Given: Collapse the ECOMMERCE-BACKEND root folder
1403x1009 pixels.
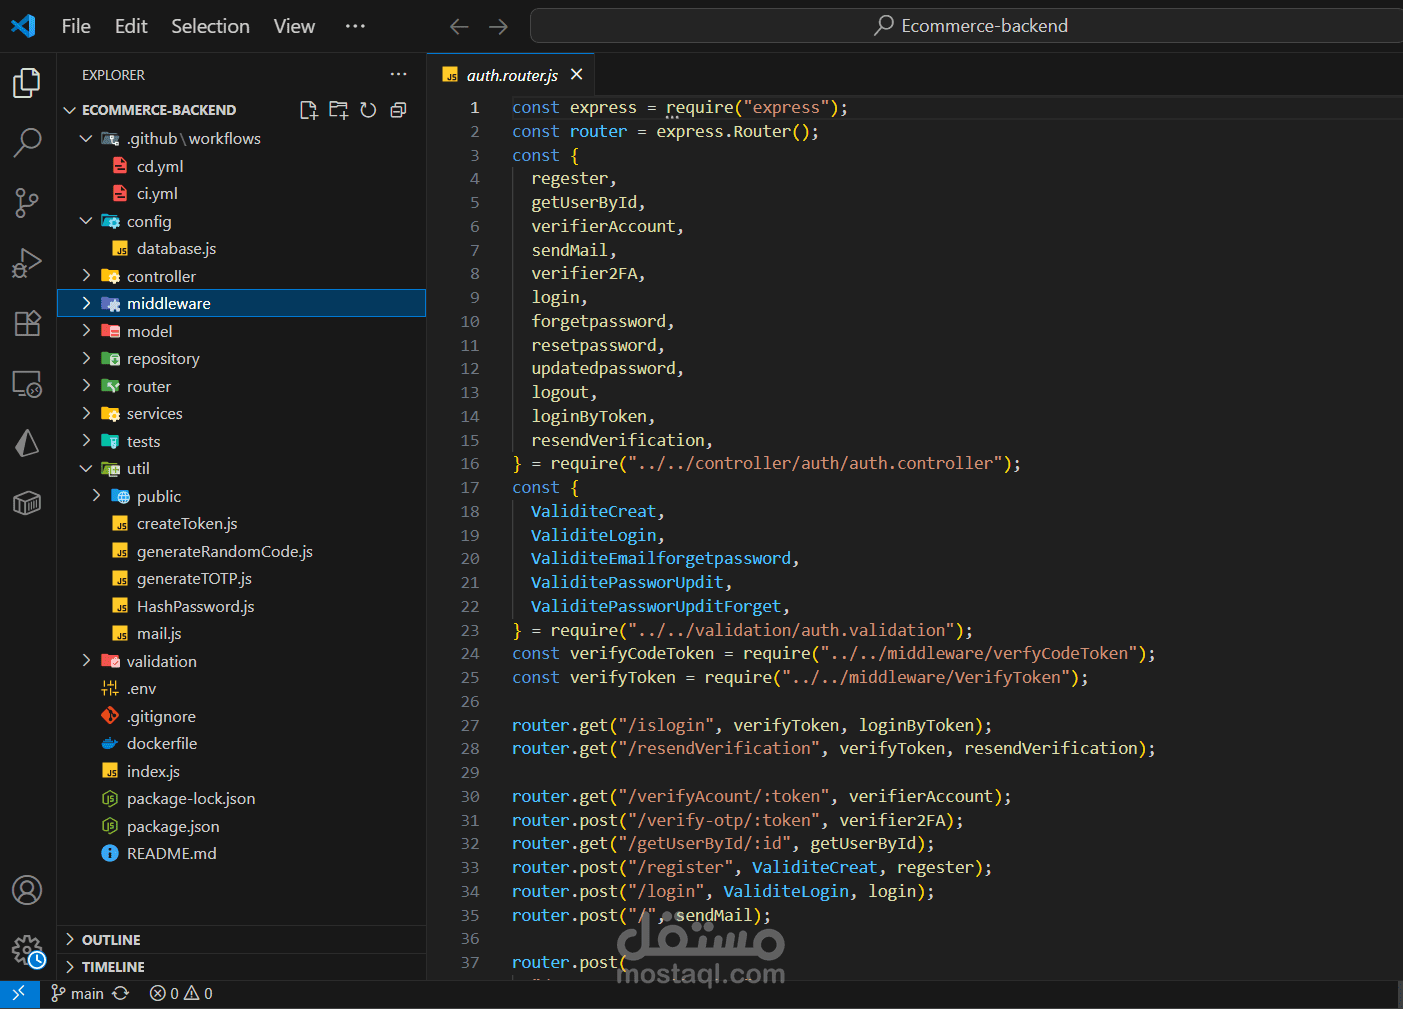Looking at the screenshot, I should (242, 110).
